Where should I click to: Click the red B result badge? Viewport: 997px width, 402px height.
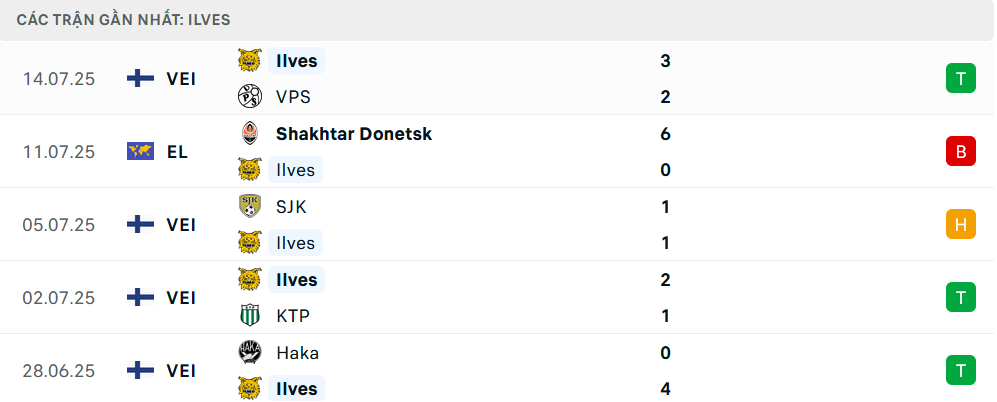[x=961, y=151]
